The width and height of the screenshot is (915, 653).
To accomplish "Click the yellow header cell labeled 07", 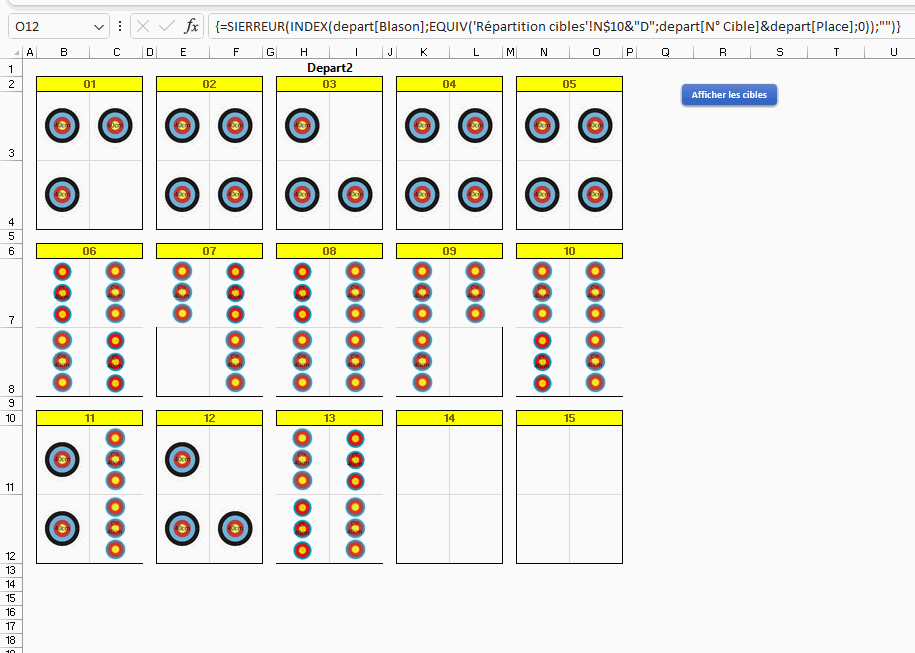I will point(209,251).
